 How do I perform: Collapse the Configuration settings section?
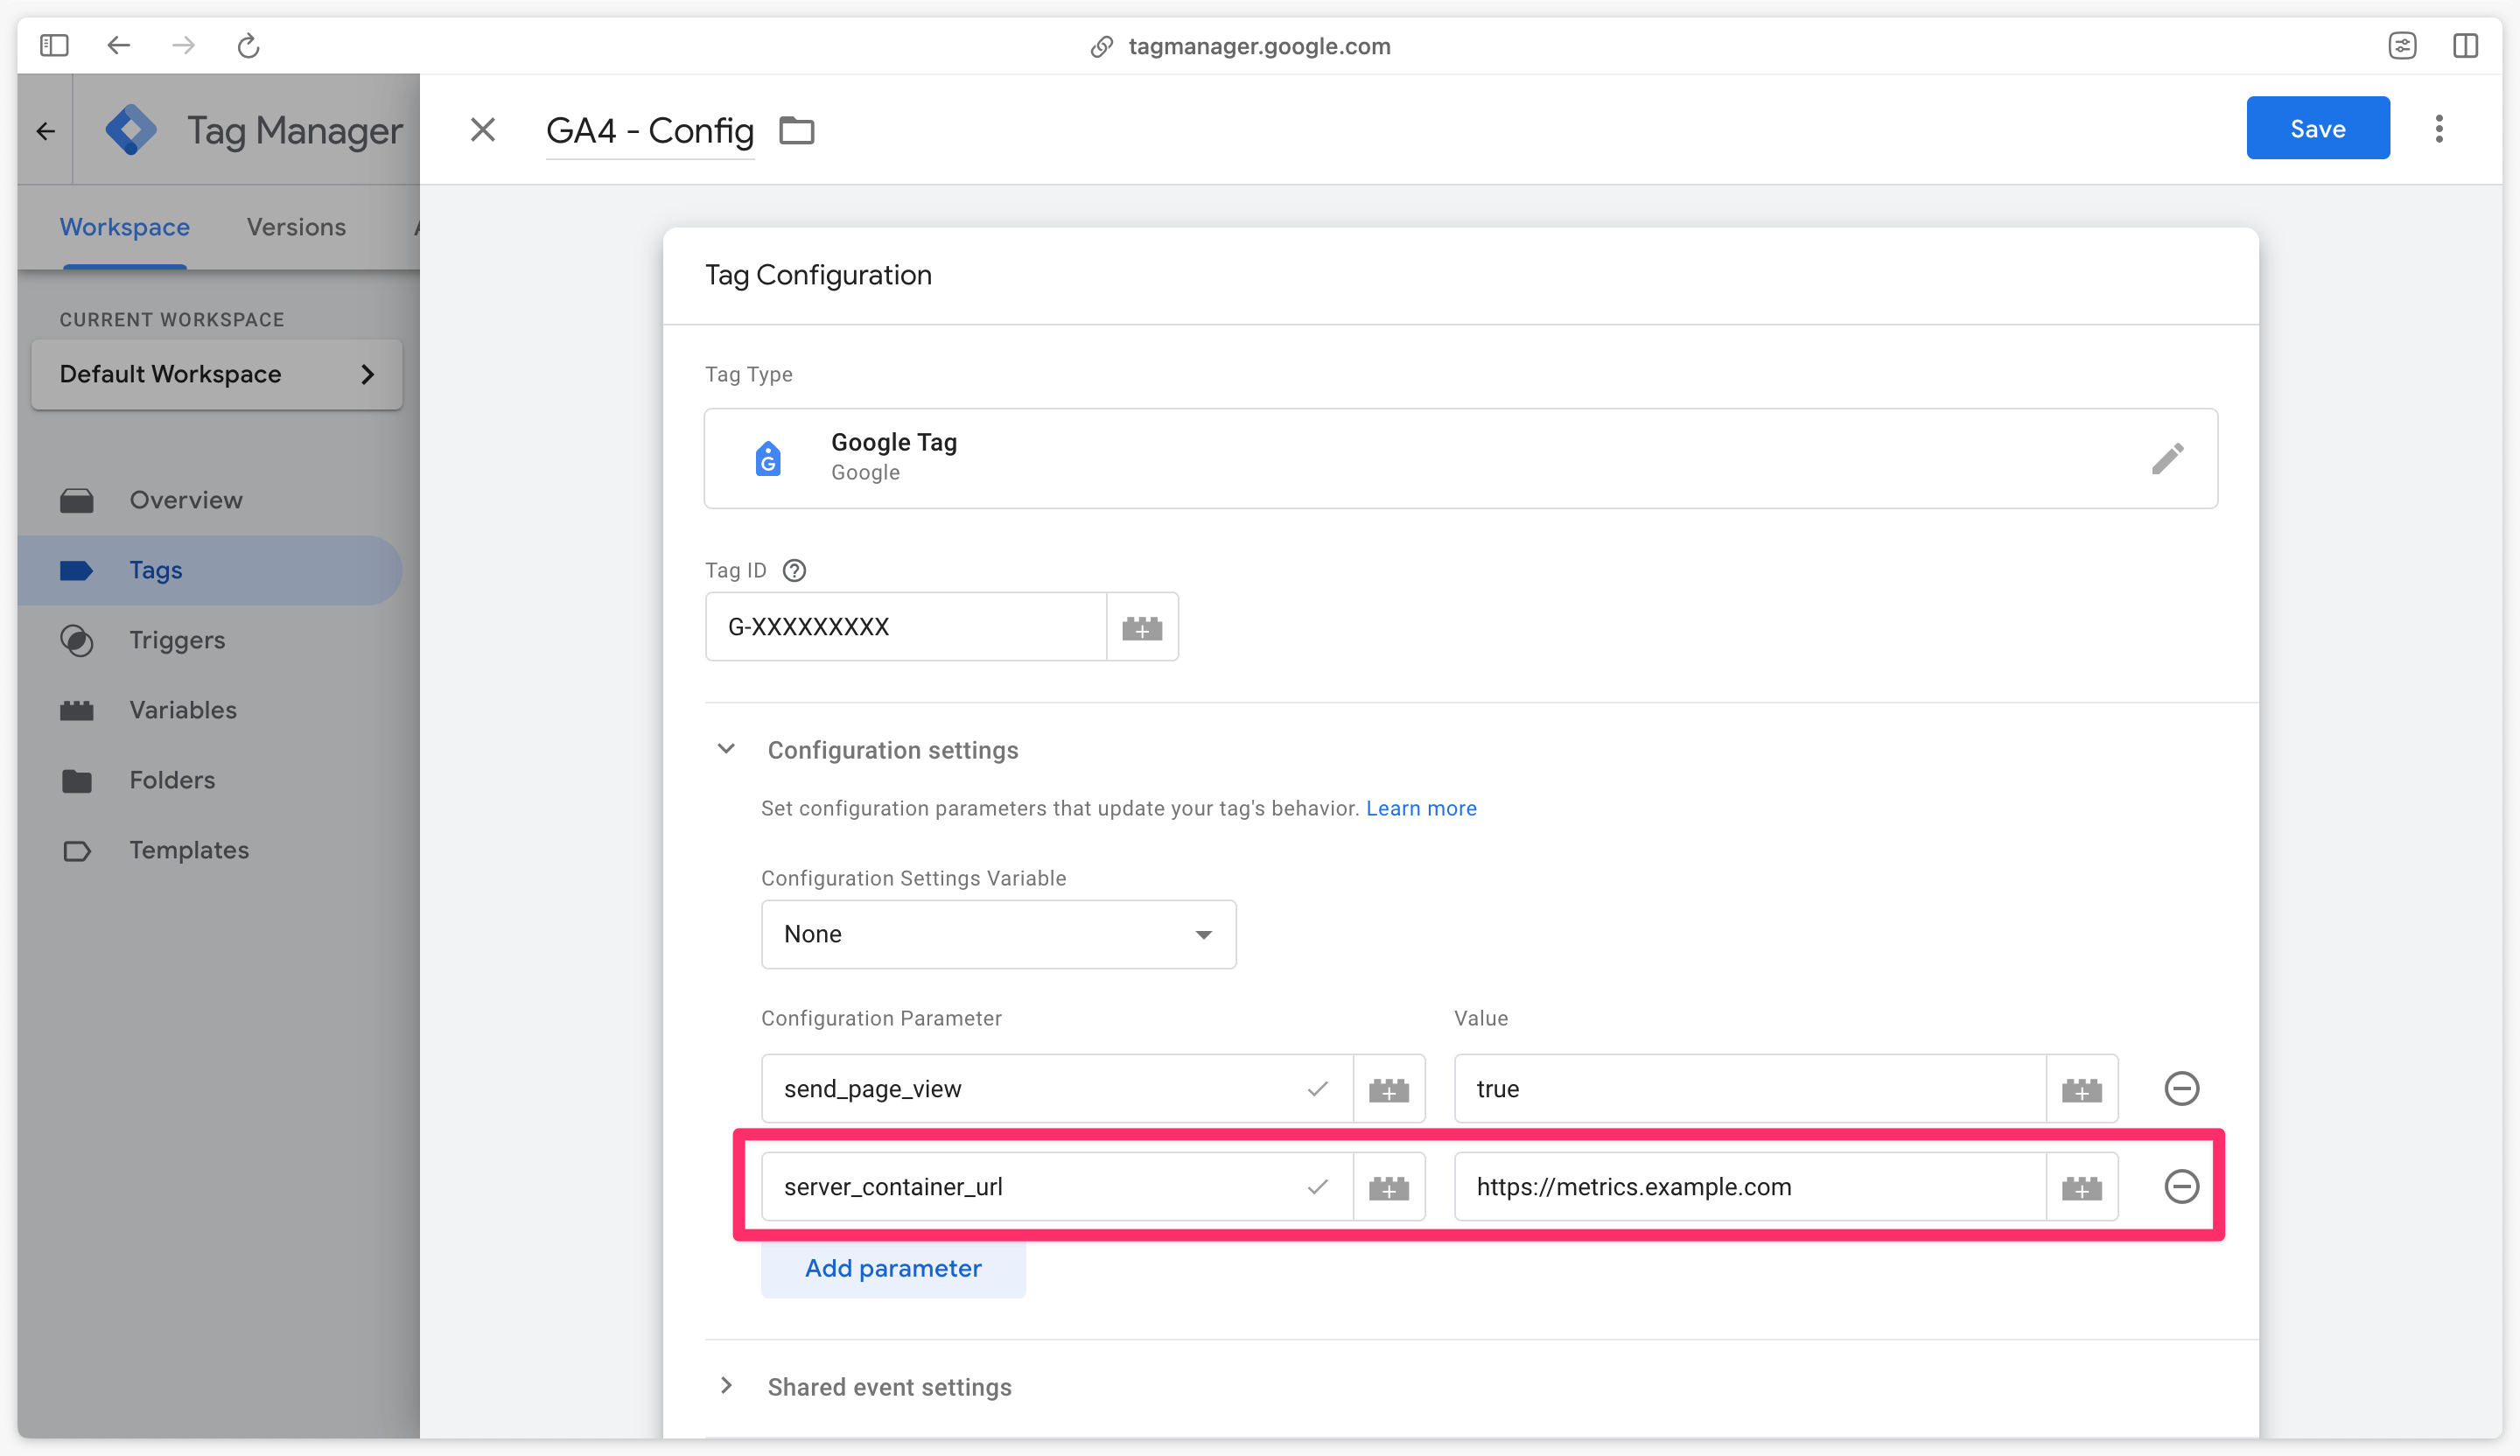point(727,749)
